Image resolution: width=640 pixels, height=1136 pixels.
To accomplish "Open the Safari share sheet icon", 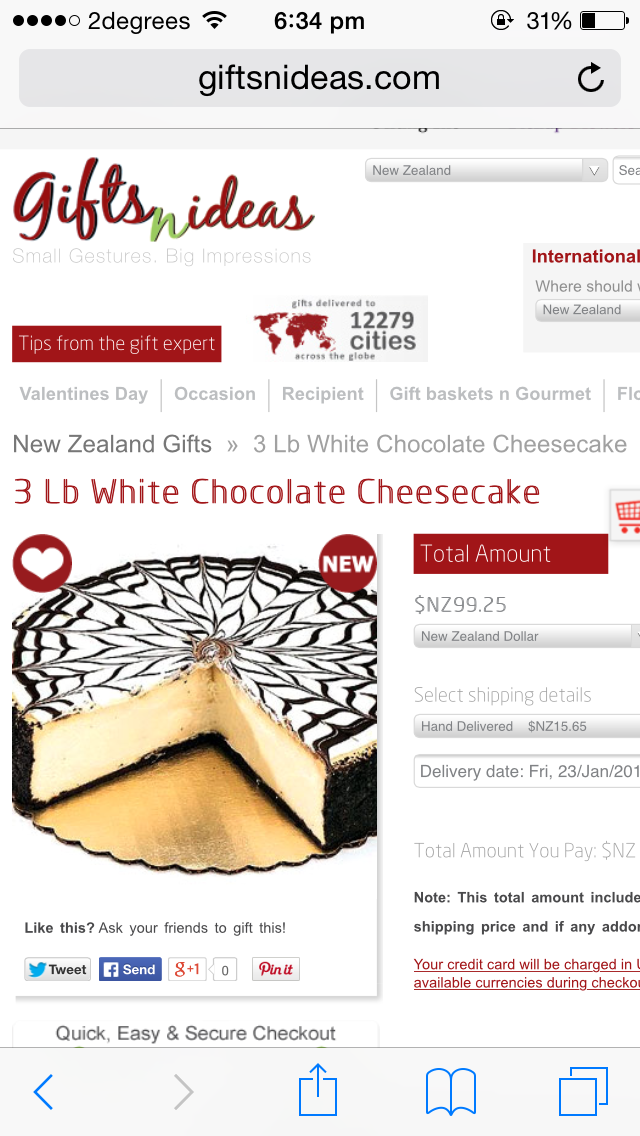I will click(318, 1089).
